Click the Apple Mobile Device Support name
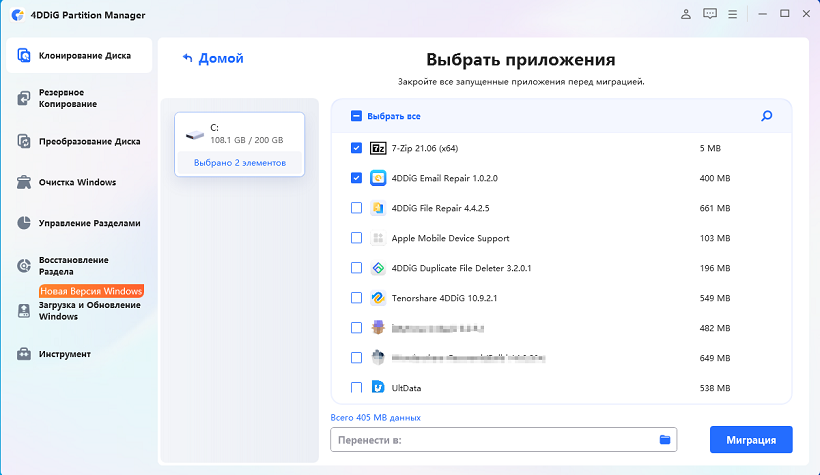Viewport: 820px width, 475px height. click(x=450, y=238)
